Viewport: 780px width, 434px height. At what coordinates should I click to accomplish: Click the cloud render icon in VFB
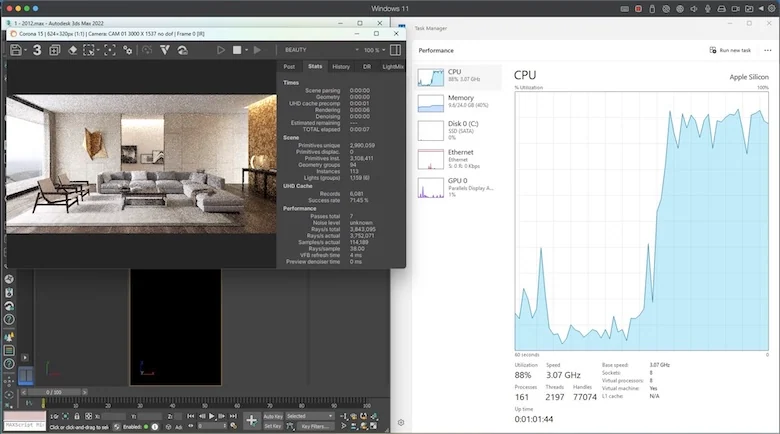[183, 50]
